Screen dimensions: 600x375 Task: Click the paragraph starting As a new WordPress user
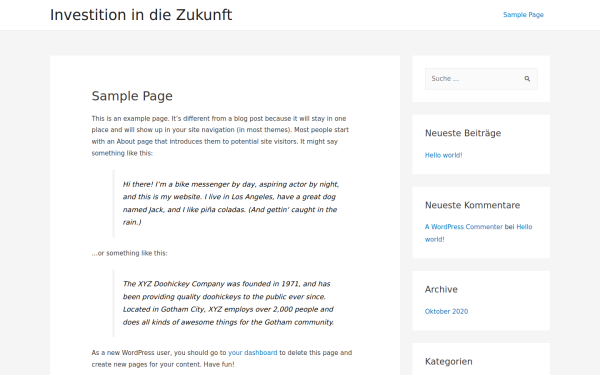click(x=222, y=359)
